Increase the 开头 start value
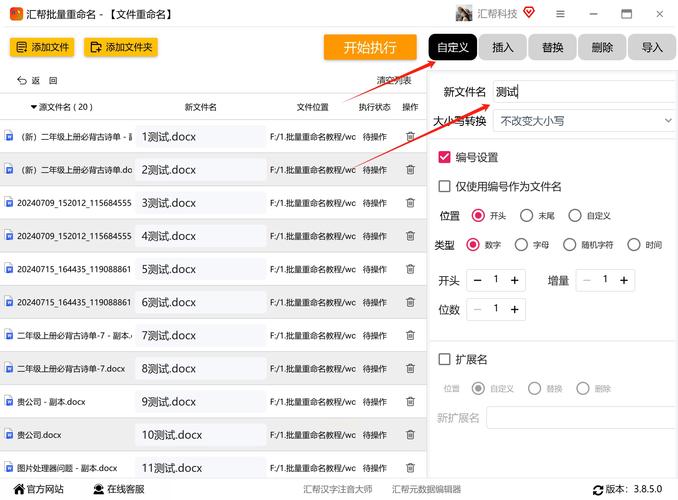Image resolution: width=678 pixels, height=500 pixels. (515, 280)
